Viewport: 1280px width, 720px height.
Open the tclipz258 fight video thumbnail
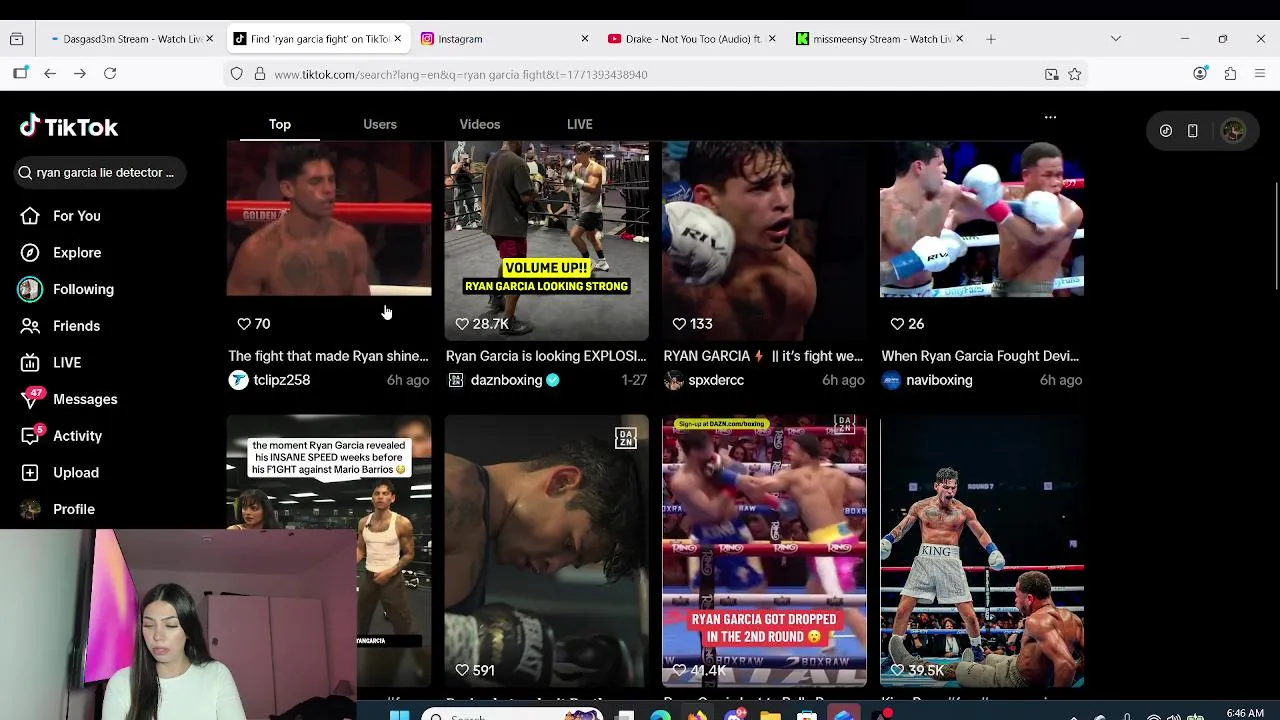[329, 240]
